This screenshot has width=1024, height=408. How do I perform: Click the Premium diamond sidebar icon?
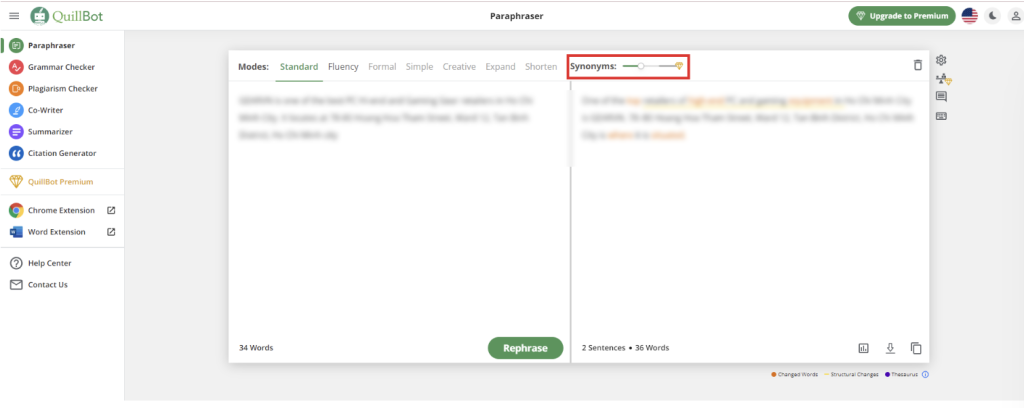click(16, 182)
